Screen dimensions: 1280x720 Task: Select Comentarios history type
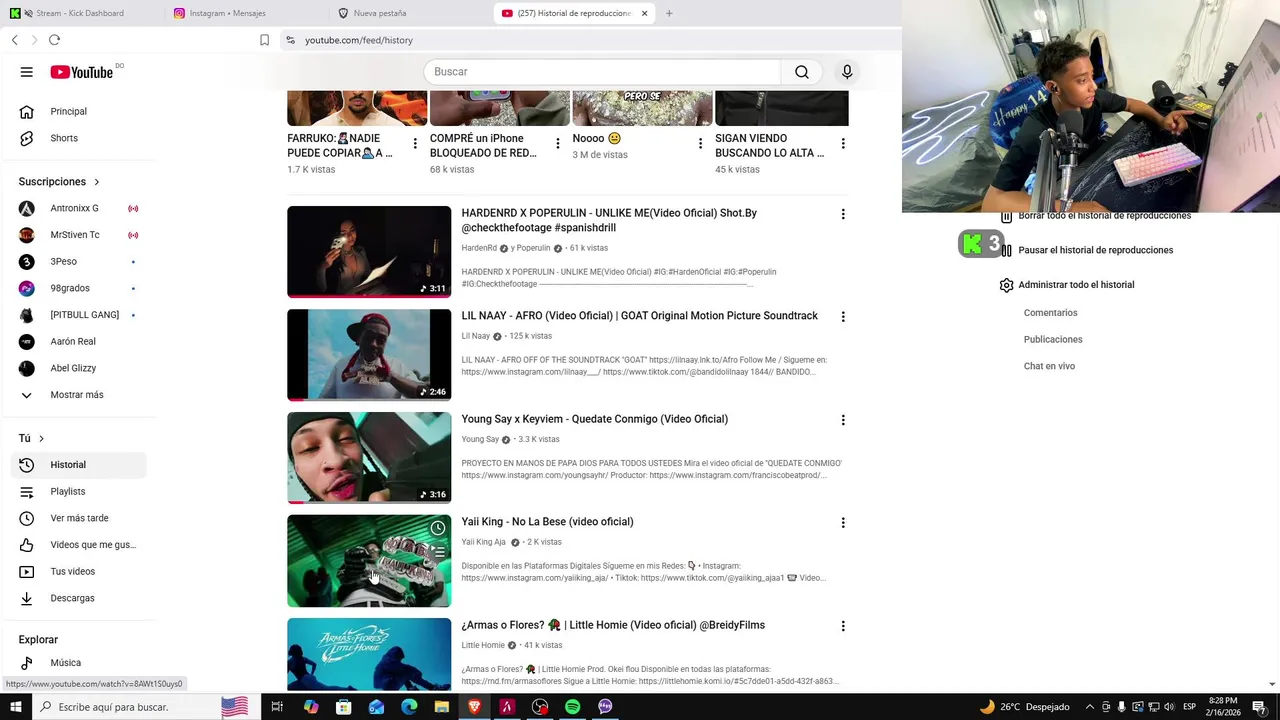1050,313
